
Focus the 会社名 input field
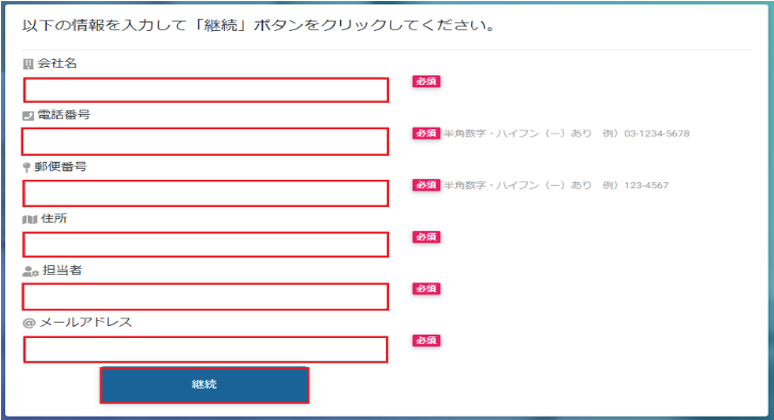point(206,90)
